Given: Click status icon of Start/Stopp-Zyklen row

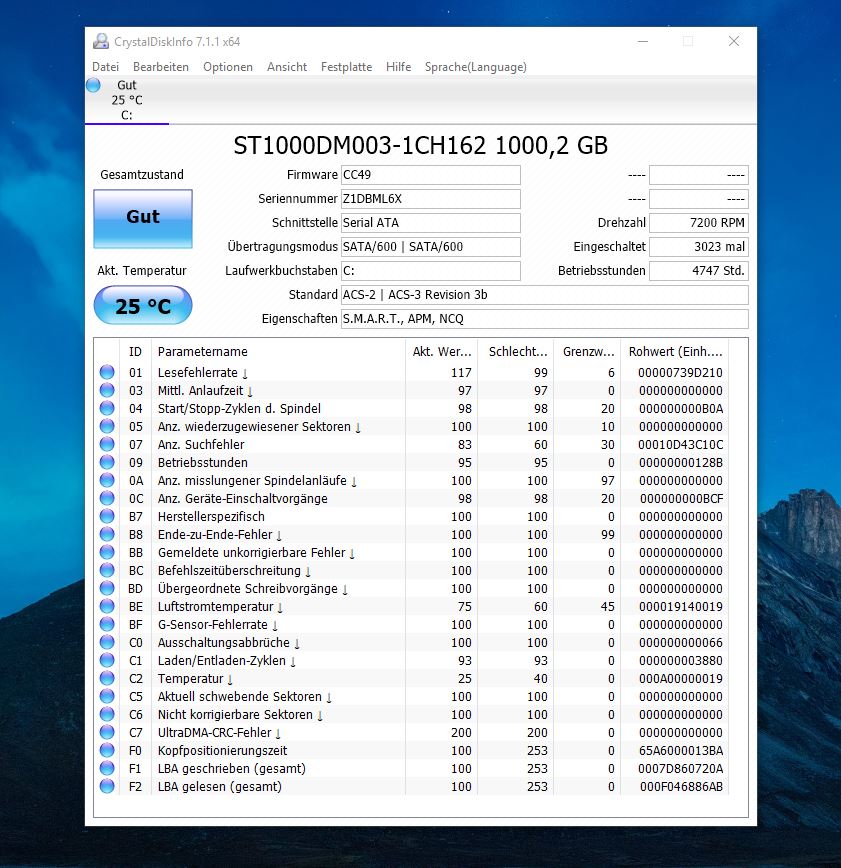Looking at the screenshot, I should (107, 408).
